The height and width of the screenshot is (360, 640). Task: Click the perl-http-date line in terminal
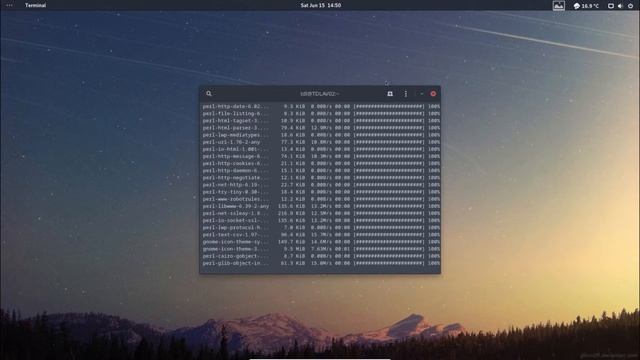click(321, 107)
